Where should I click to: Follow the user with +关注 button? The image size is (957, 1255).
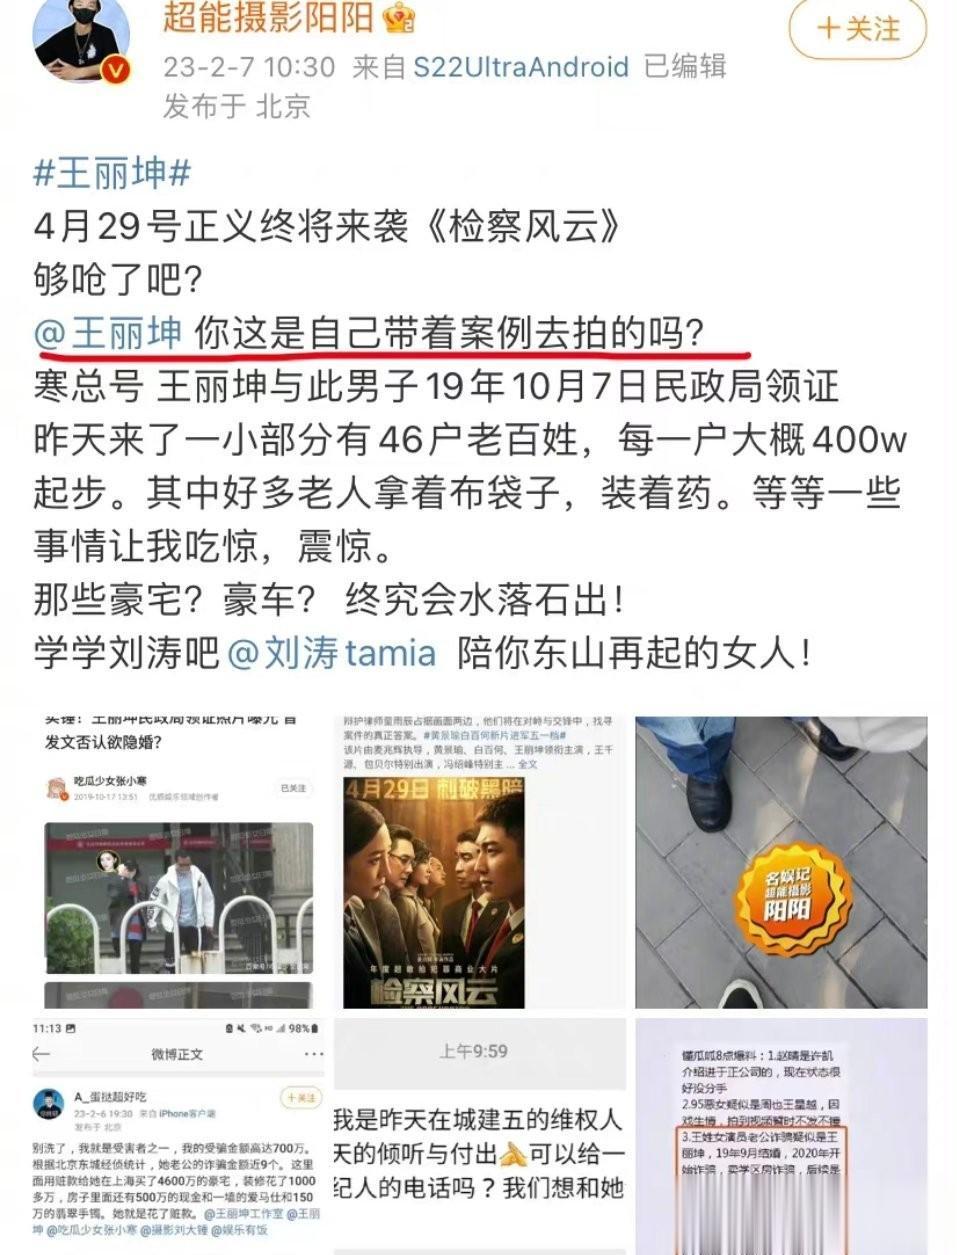(857, 30)
